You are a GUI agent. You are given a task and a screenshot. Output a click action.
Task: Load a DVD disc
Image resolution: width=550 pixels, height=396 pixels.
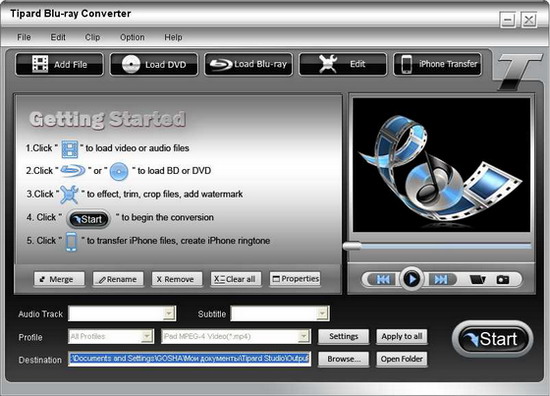pyautogui.click(x=154, y=64)
